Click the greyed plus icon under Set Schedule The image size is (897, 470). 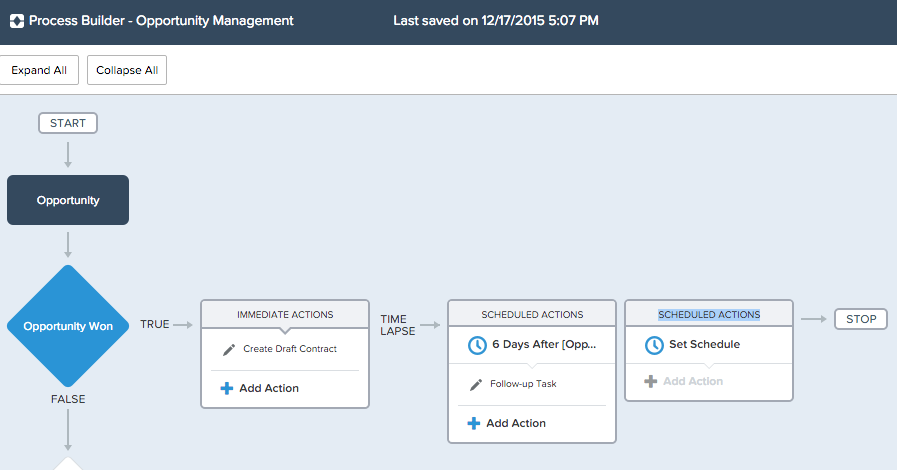[651, 381]
